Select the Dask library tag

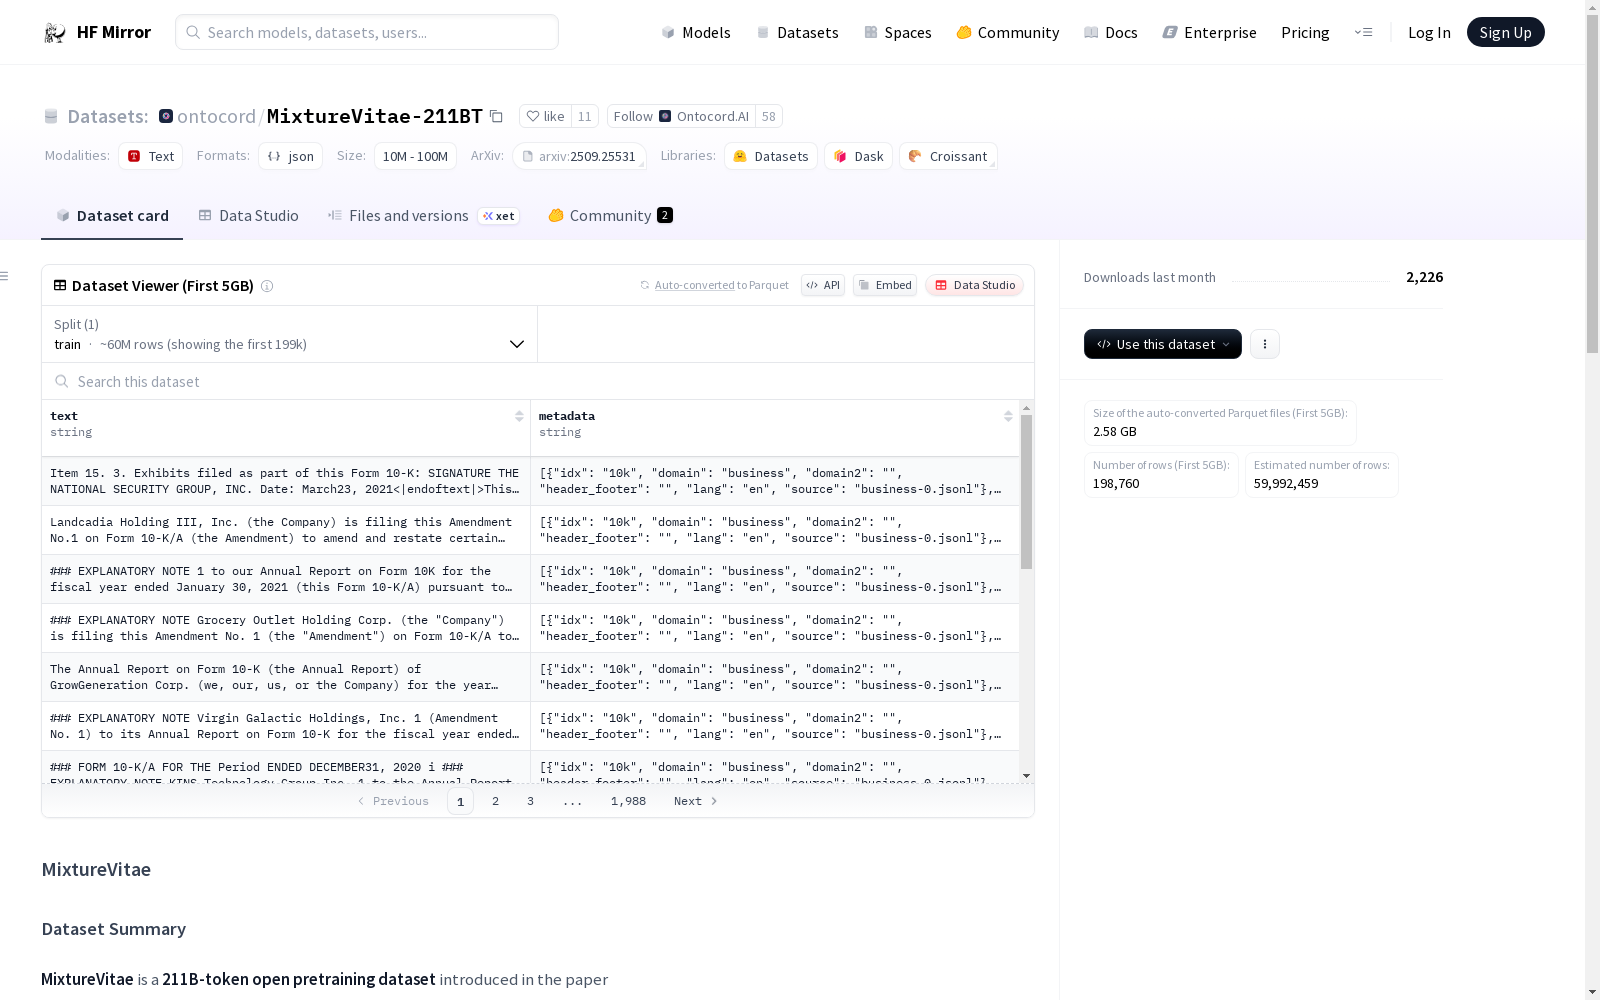click(859, 156)
